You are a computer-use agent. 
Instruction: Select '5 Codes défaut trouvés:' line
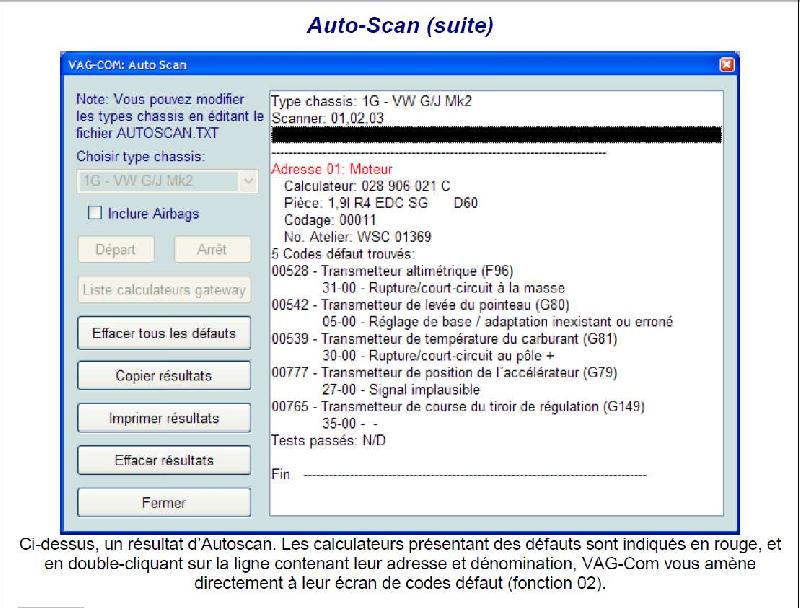[343, 254]
